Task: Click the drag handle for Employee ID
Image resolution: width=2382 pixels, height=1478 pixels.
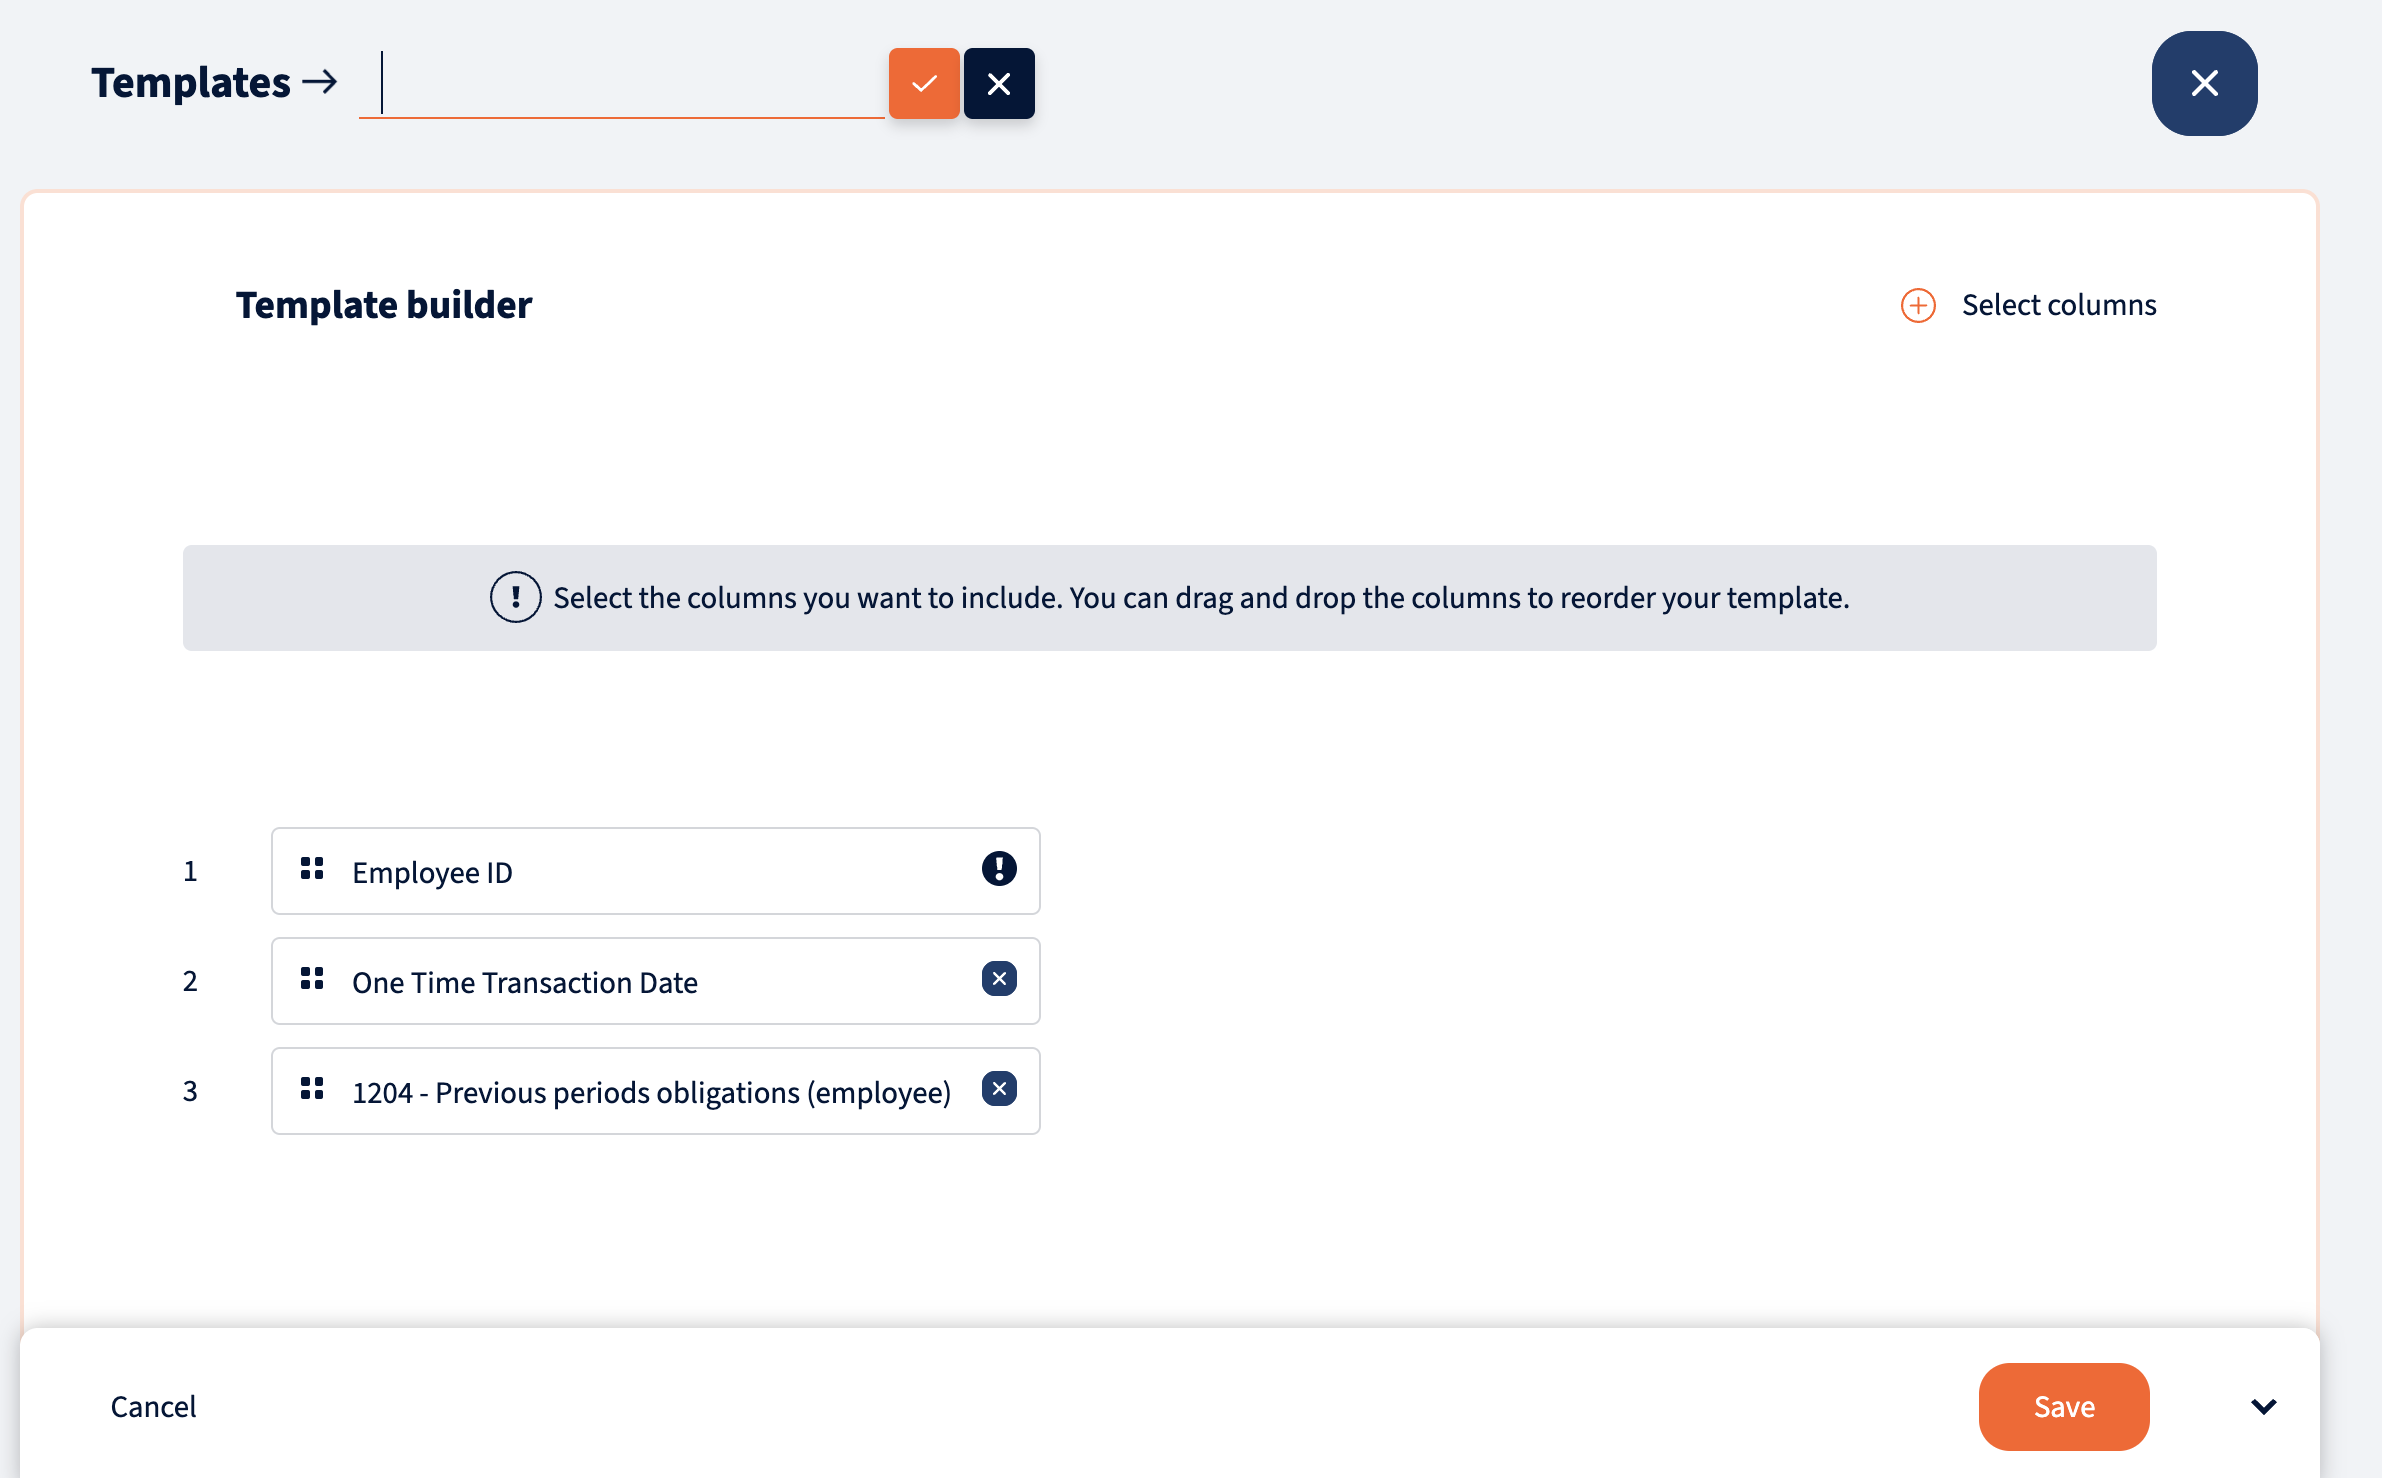Action: [312, 868]
